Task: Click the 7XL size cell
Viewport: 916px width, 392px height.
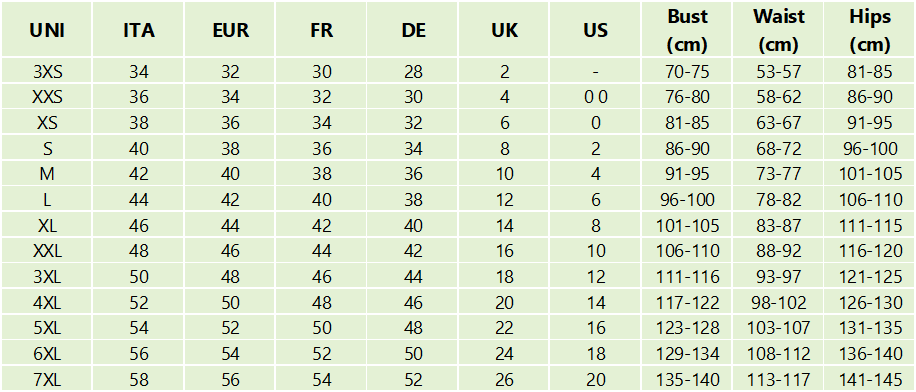Action: [x=47, y=379]
